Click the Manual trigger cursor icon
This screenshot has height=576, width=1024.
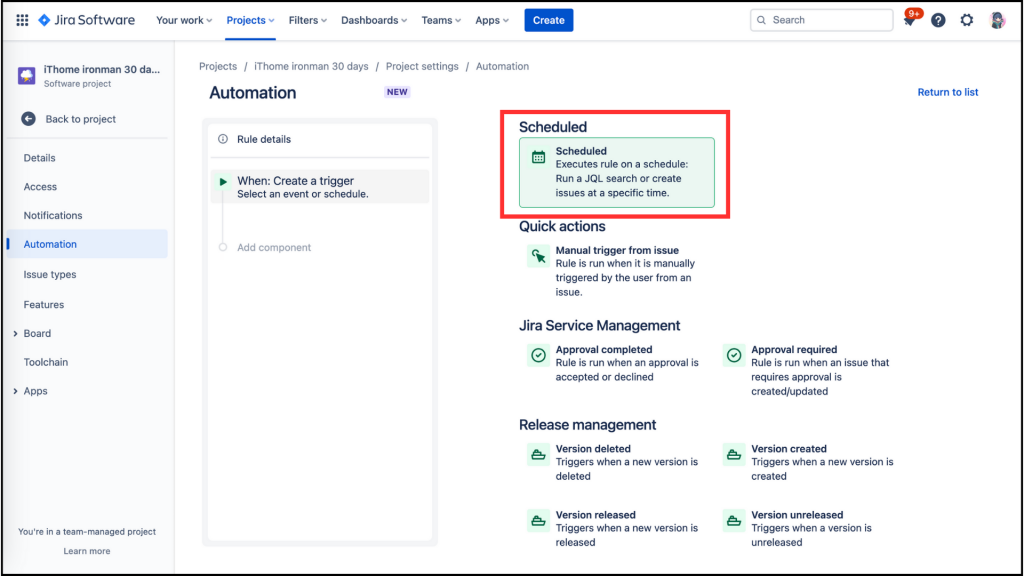pyautogui.click(x=538, y=256)
